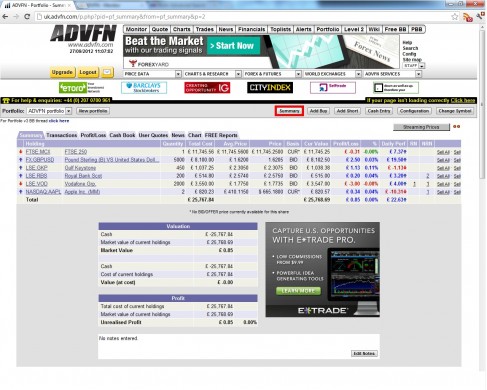Click the blue arrow icon next to LSE:RBS
Viewport: 487px width, 390px height.
pos(21,176)
